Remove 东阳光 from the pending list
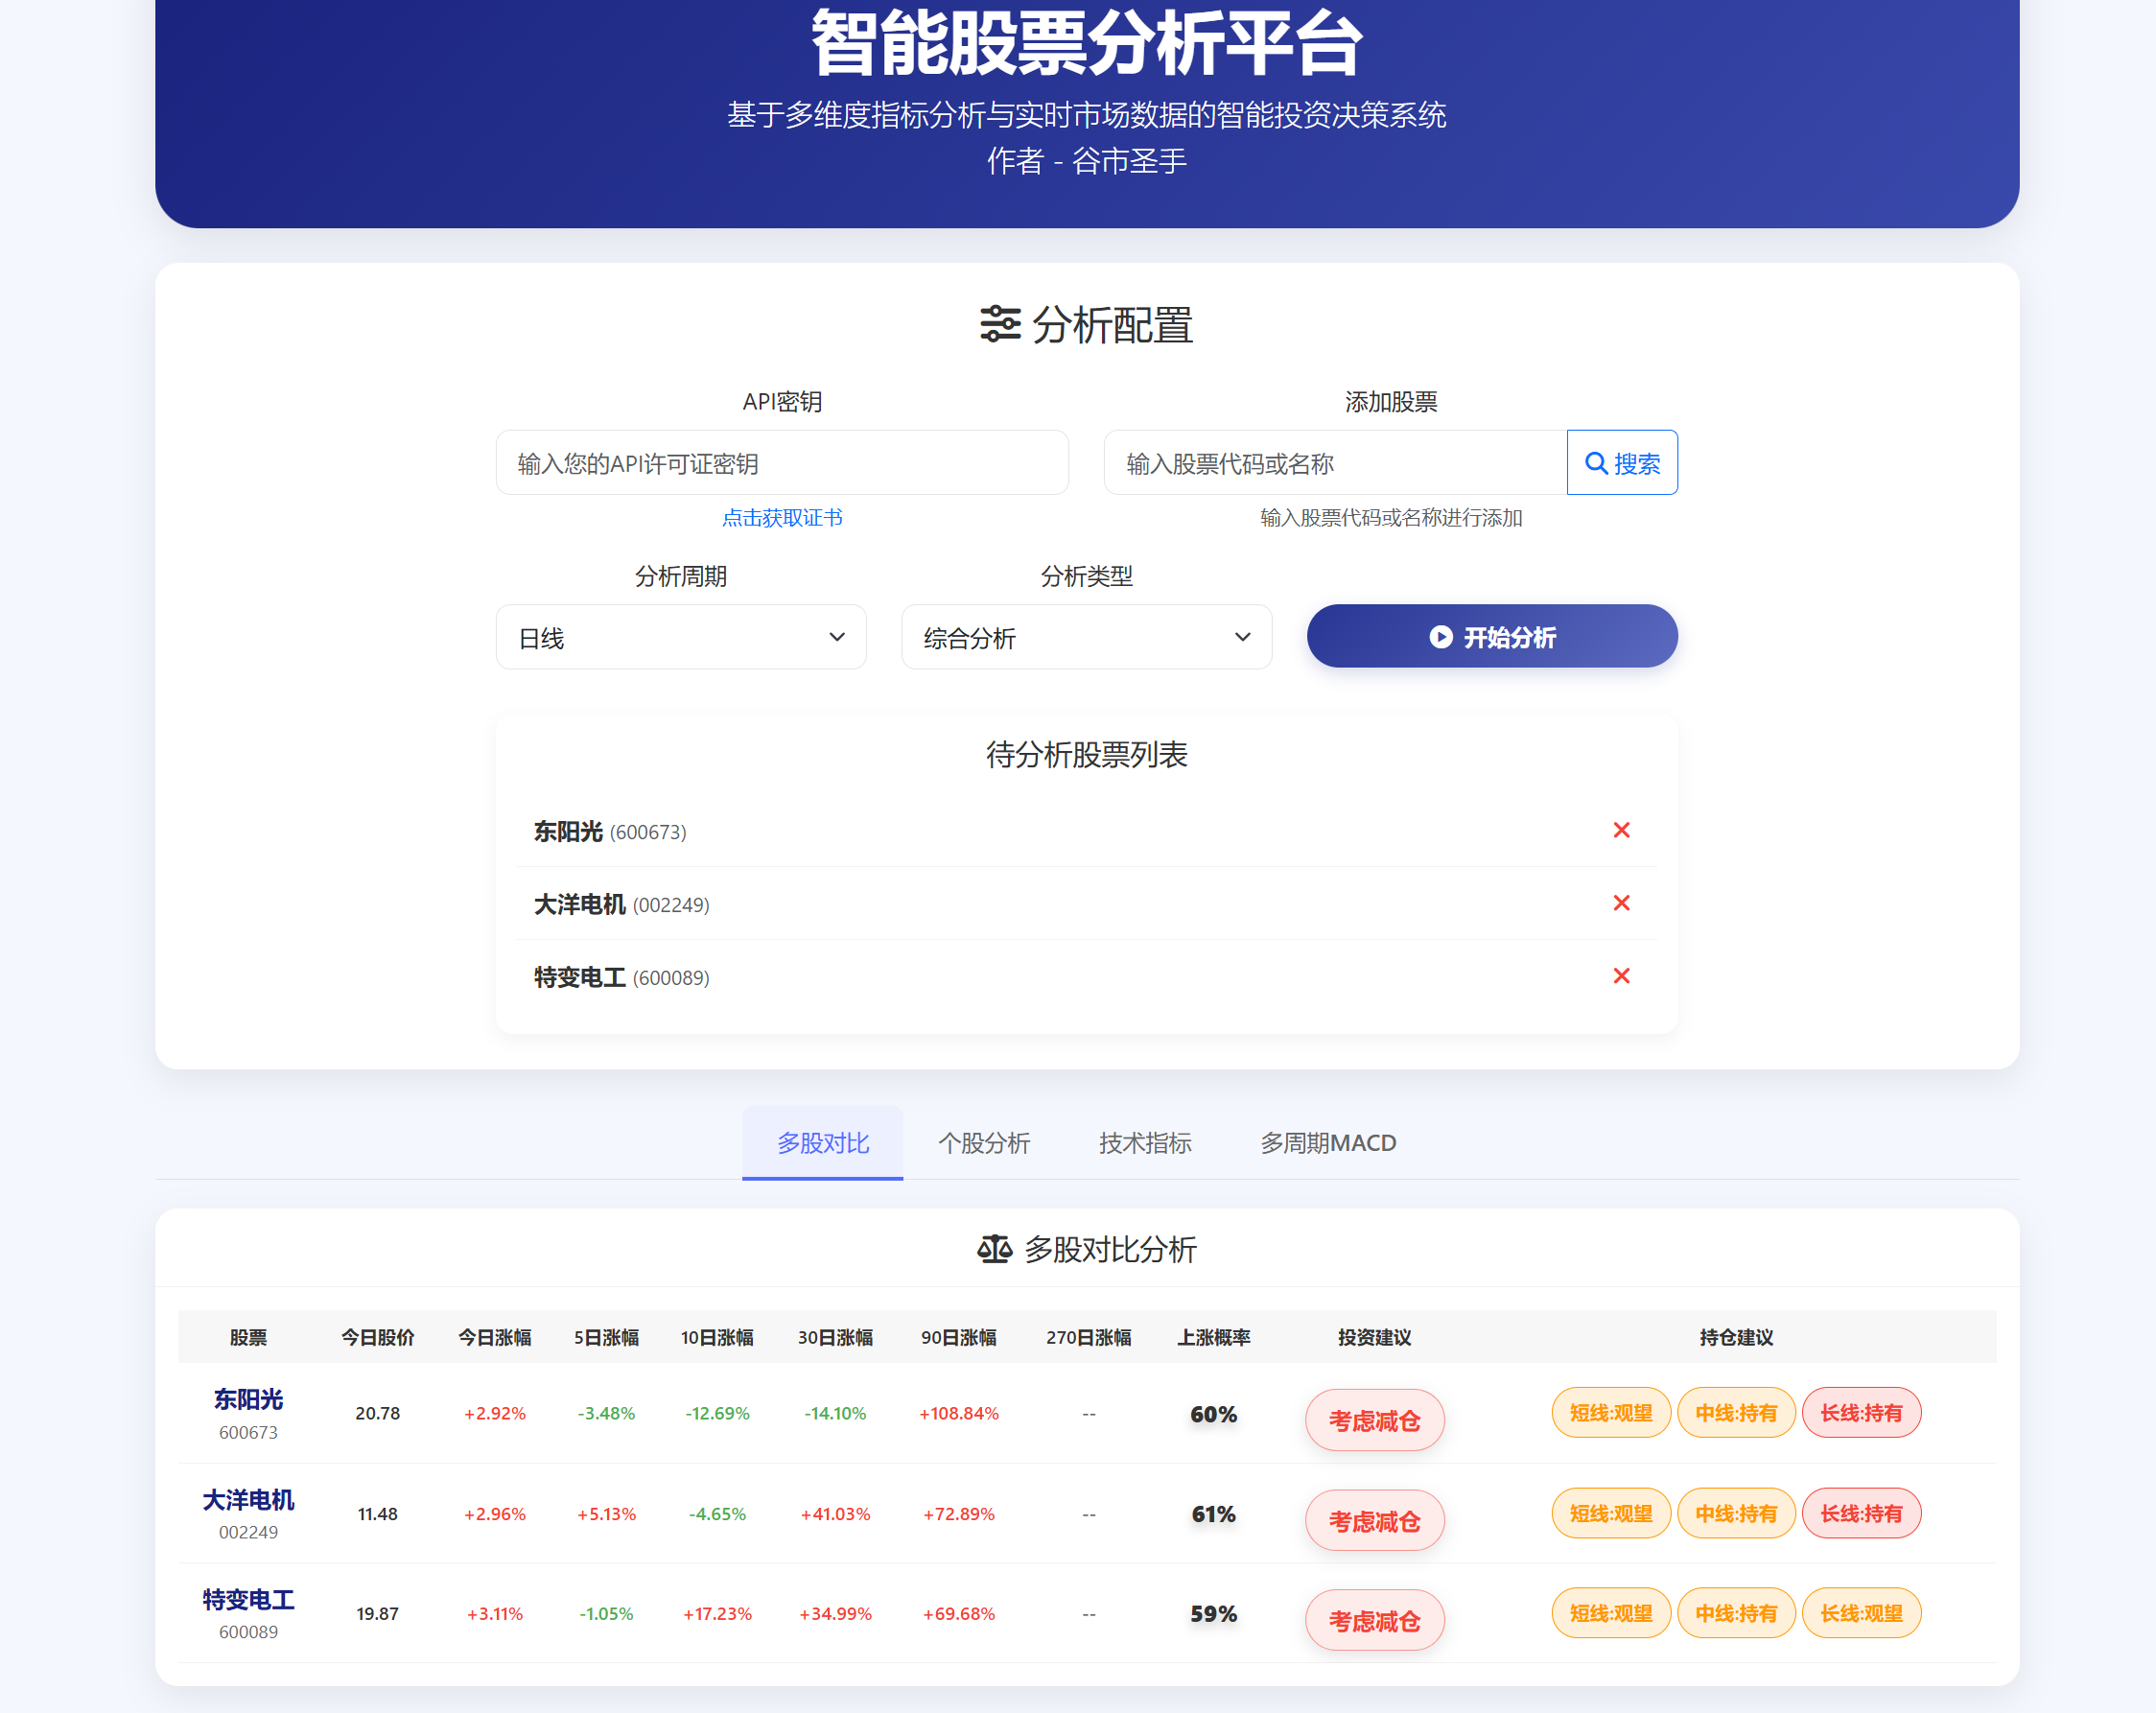Viewport: 2156px width, 1713px height. point(1621,830)
